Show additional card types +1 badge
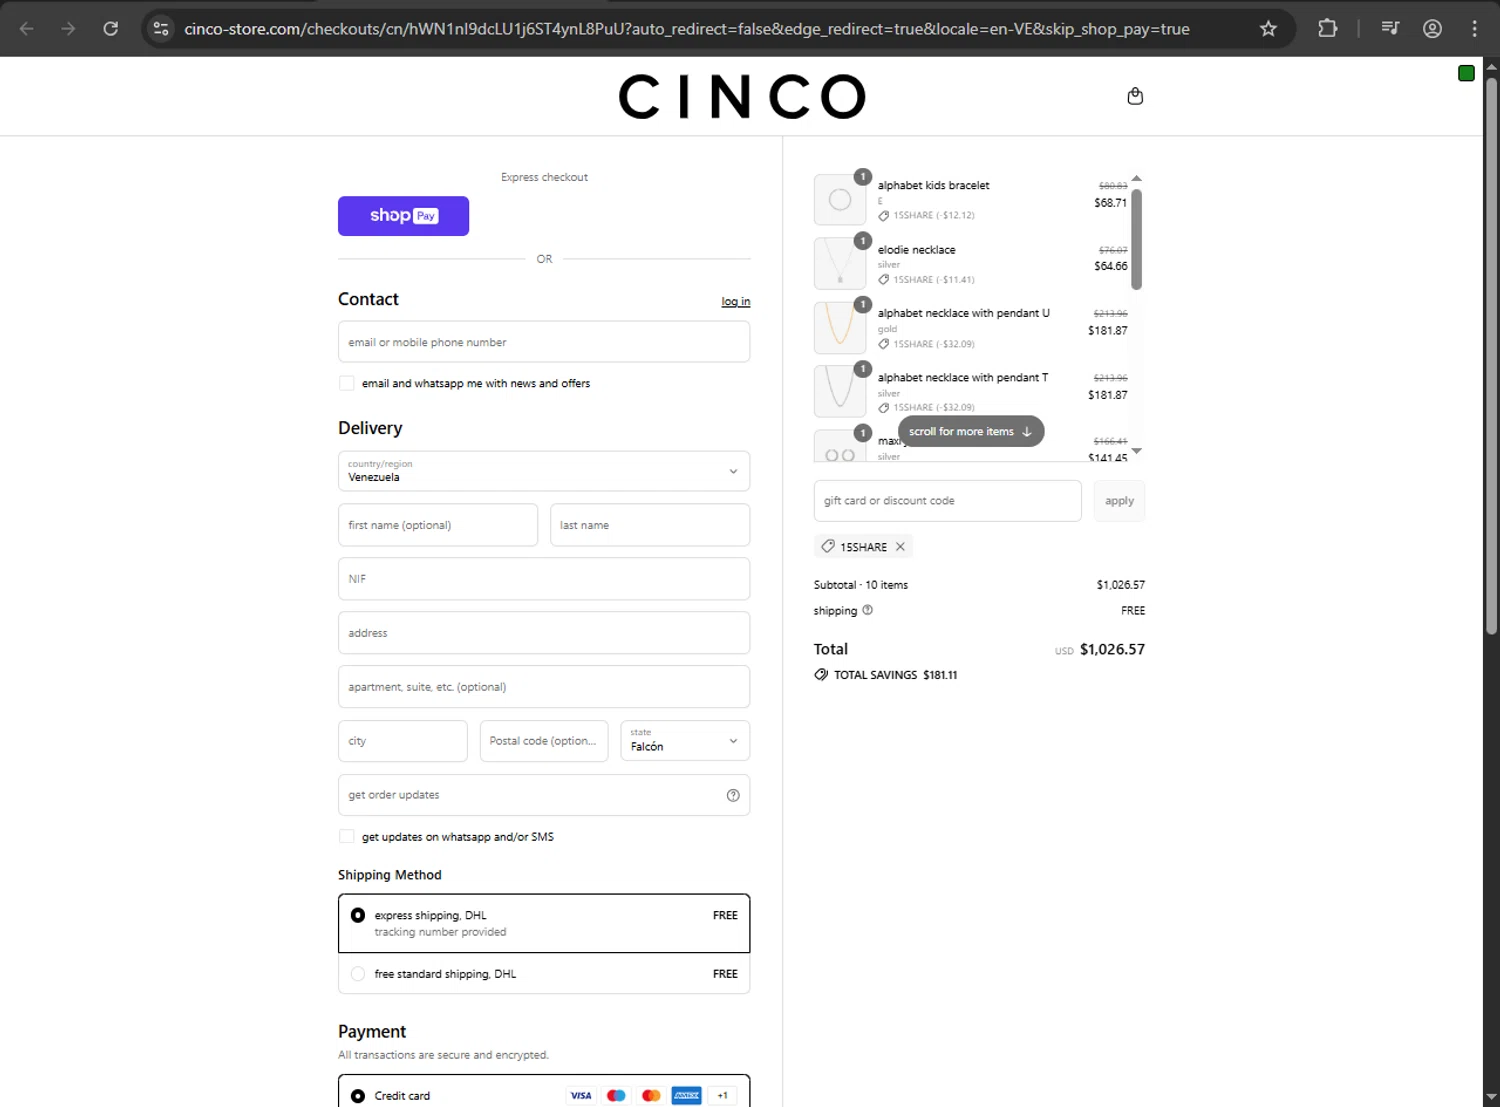The height and width of the screenshot is (1107, 1500). click(722, 1096)
